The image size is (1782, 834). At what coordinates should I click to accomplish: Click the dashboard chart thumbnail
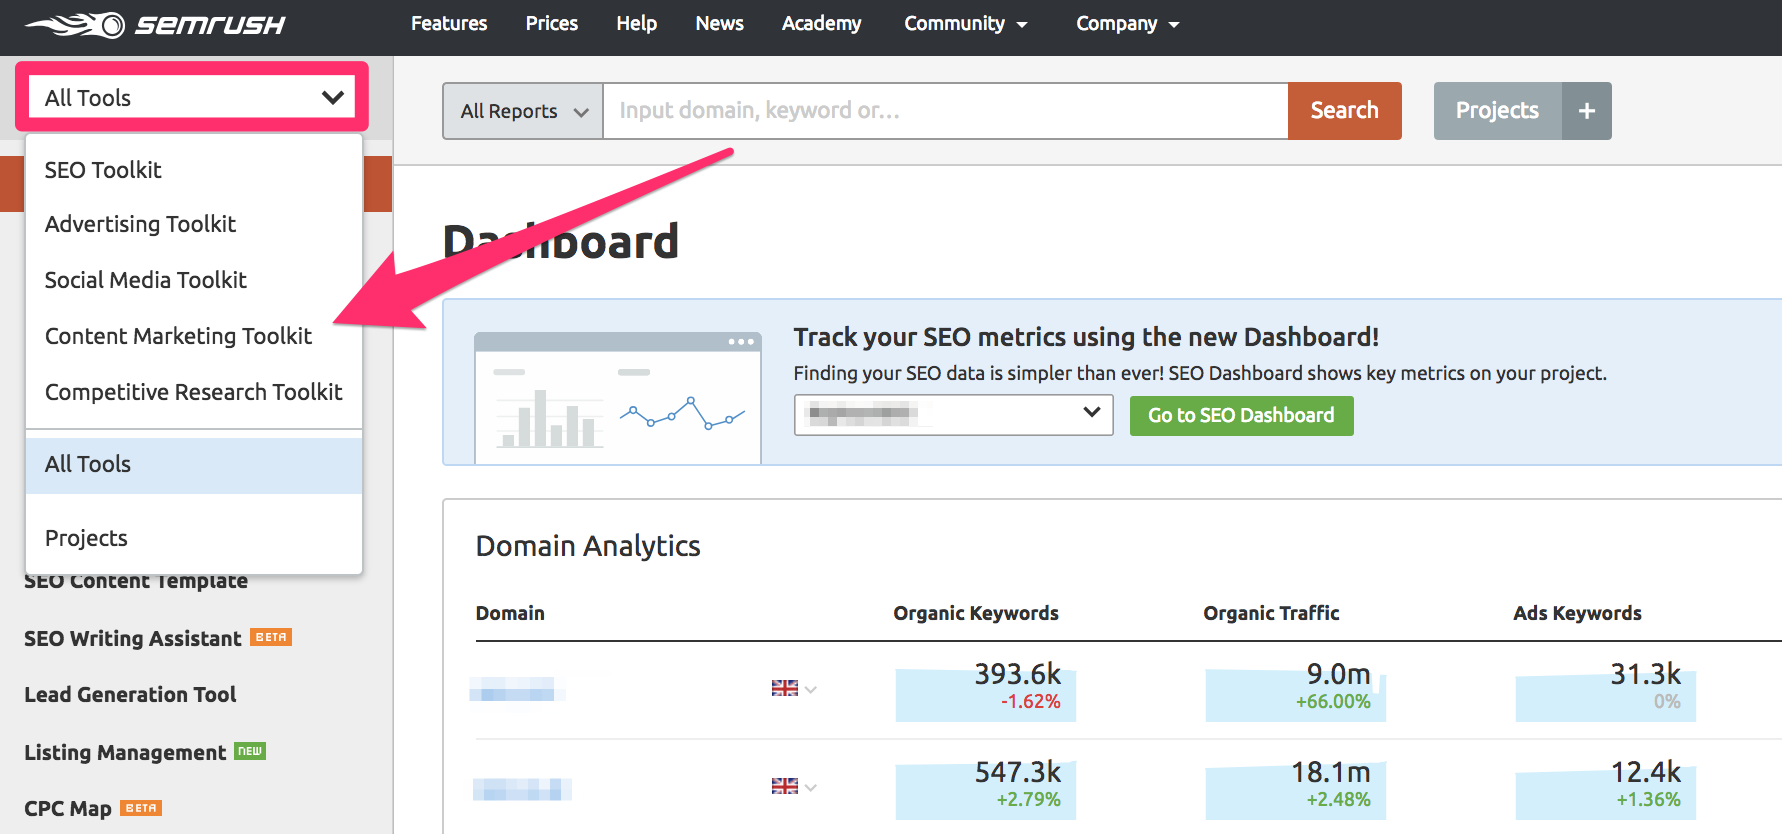tap(618, 398)
